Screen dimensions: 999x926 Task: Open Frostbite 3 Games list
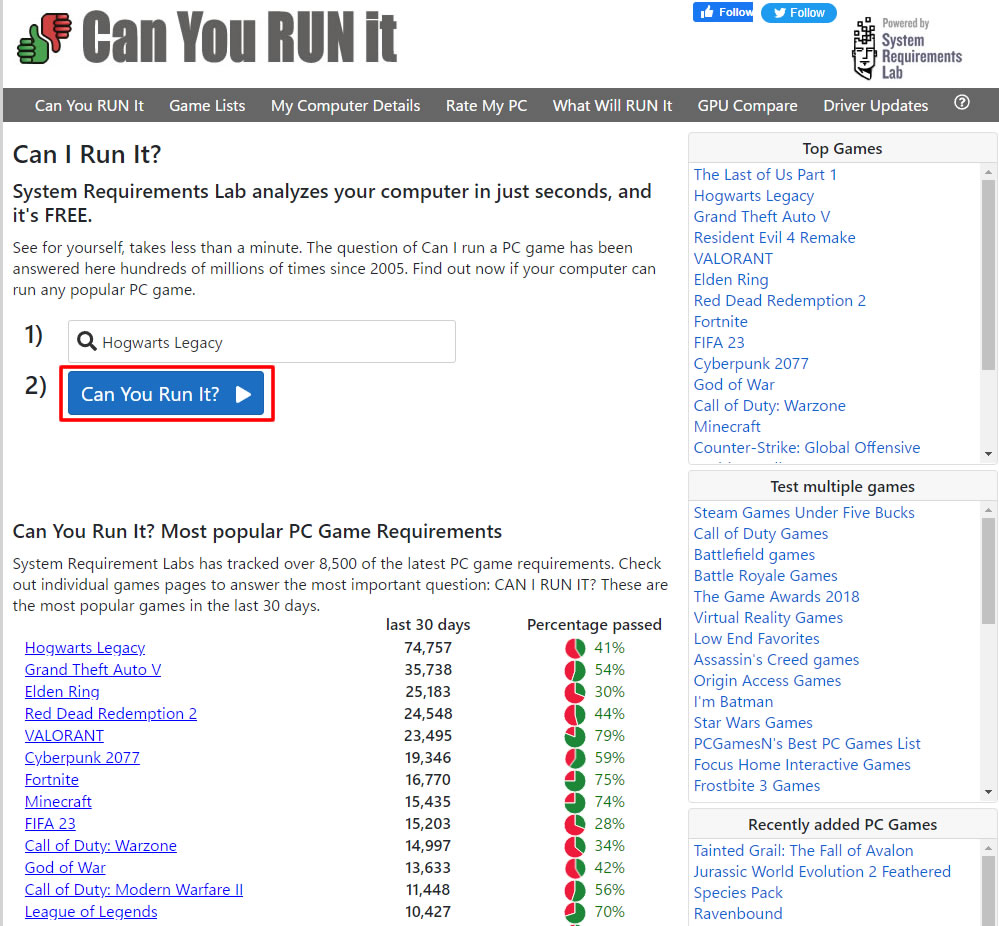tap(757, 786)
